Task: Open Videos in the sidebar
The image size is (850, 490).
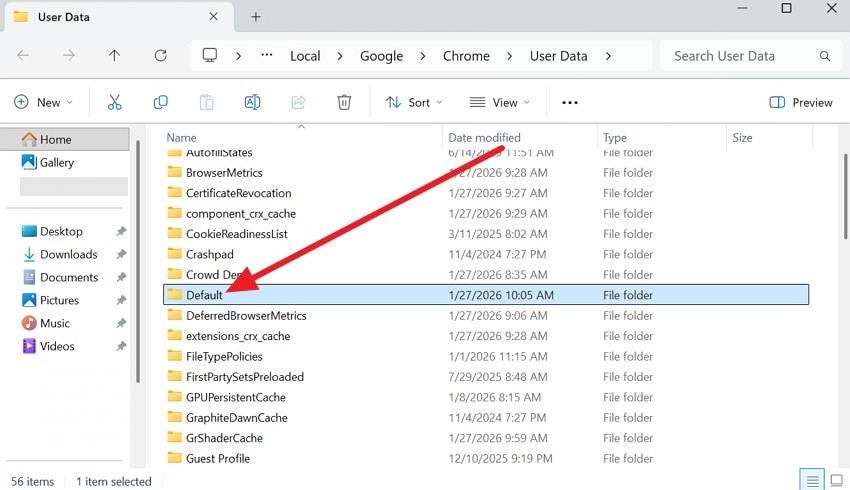Action: tap(57, 346)
